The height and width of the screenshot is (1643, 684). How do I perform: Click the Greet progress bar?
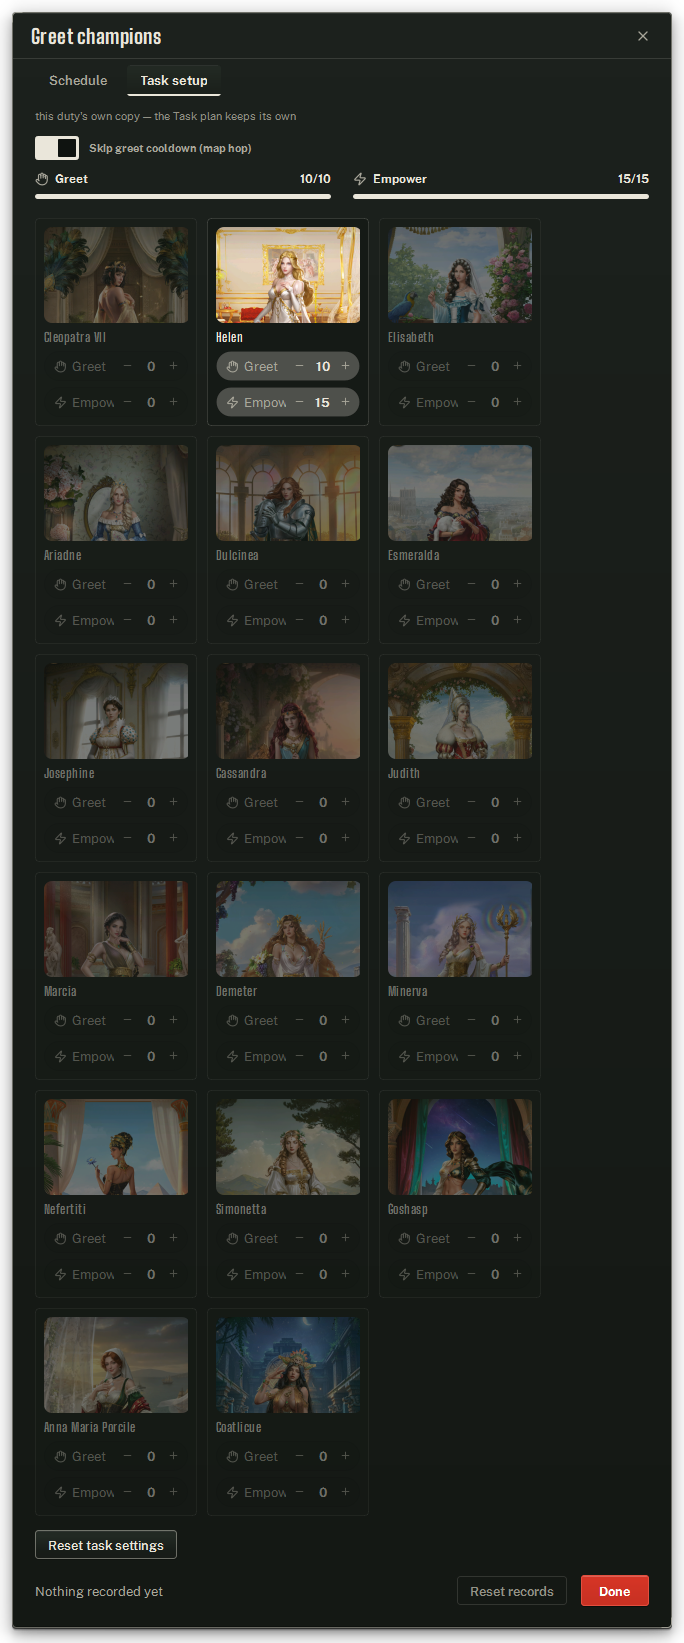tap(183, 196)
